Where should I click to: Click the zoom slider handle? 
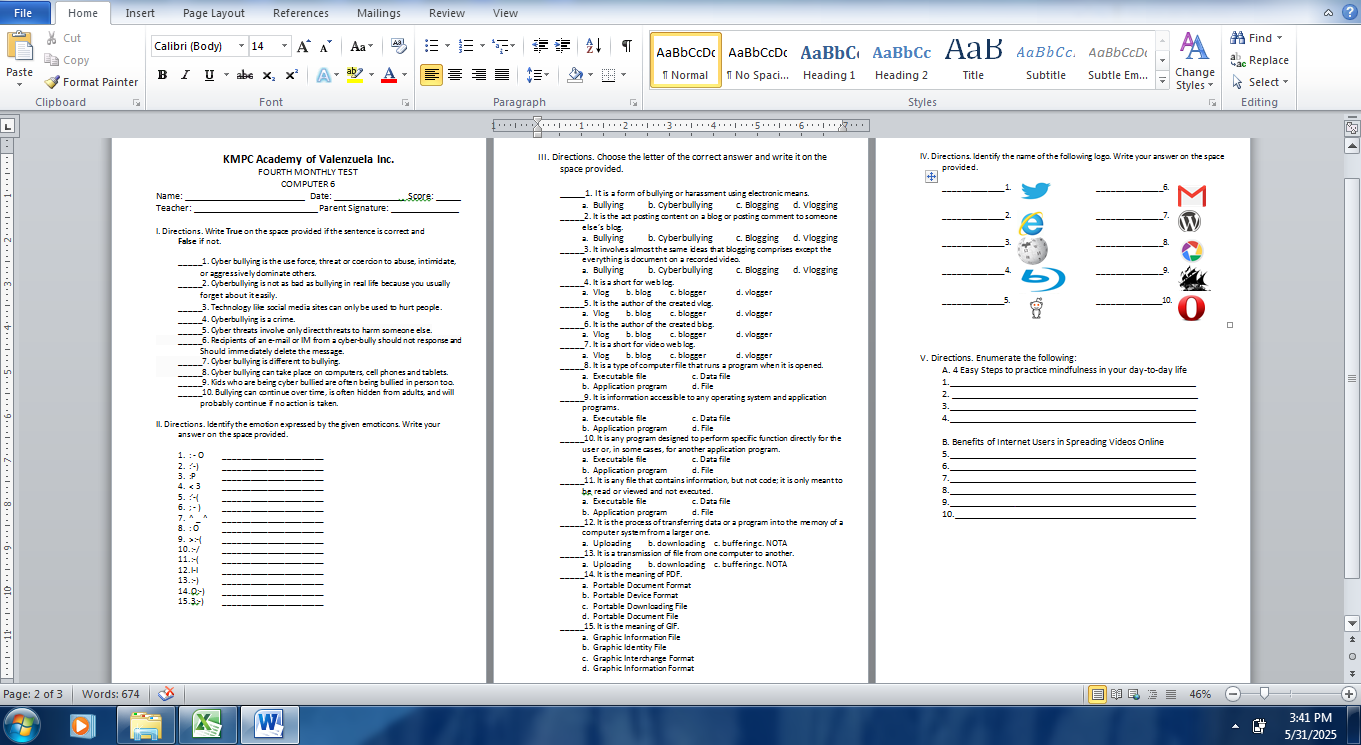tap(1265, 694)
